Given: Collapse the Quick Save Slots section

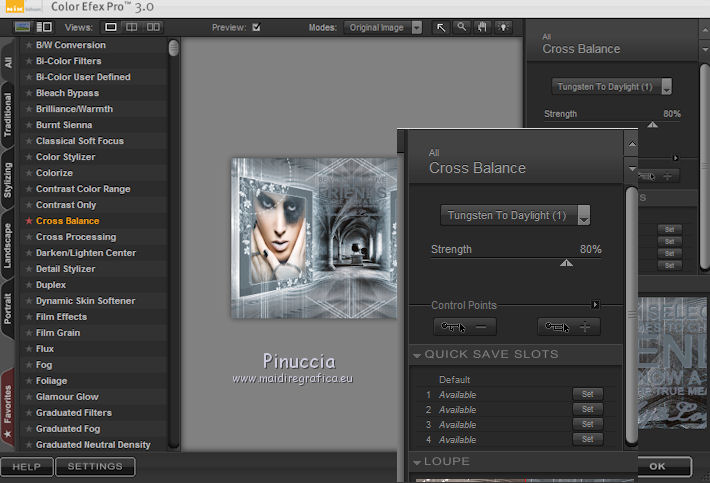Looking at the screenshot, I should pos(417,355).
